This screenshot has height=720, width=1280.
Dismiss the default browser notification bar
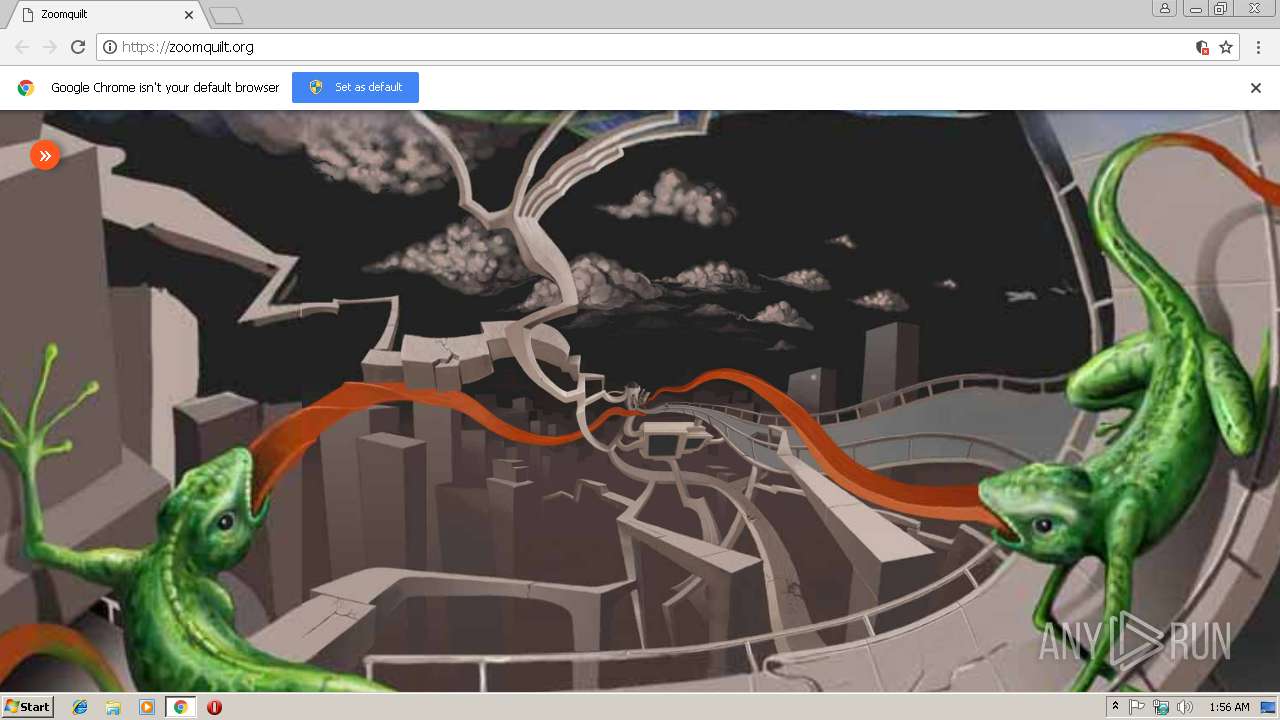[1256, 88]
